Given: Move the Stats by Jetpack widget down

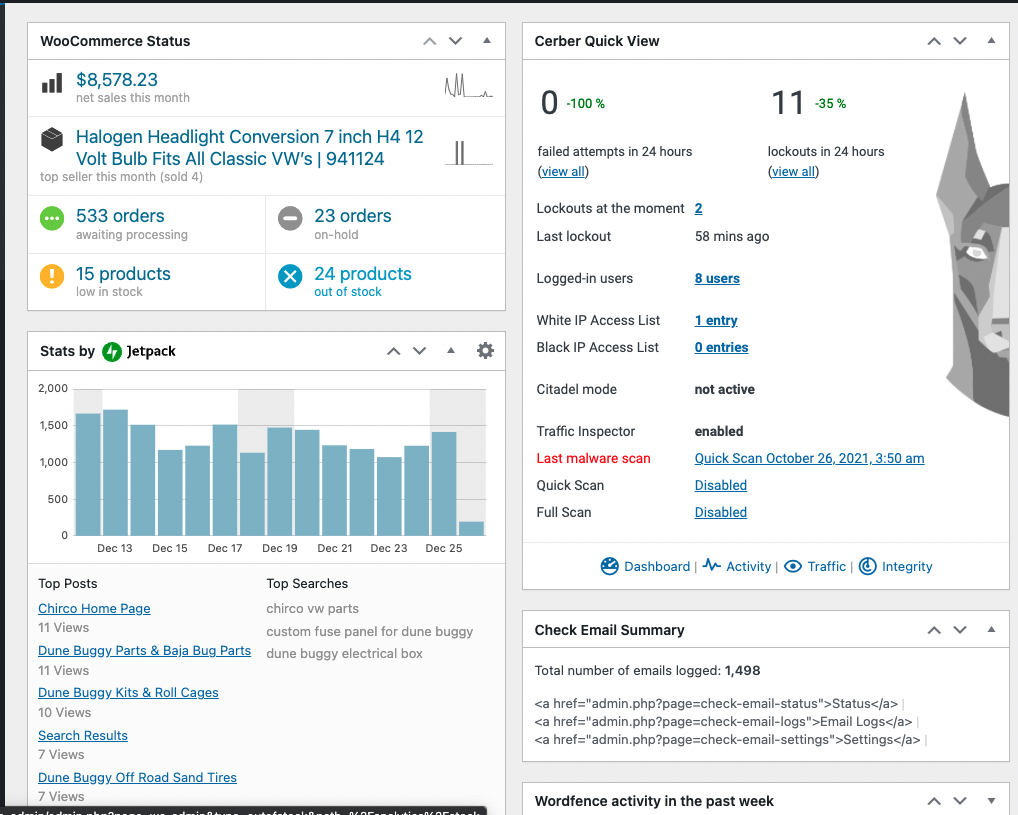Looking at the screenshot, I should (x=420, y=351).
